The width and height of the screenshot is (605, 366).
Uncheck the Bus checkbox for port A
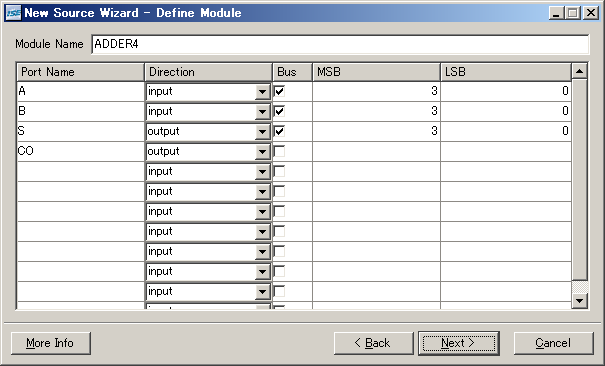pos(279,91)
